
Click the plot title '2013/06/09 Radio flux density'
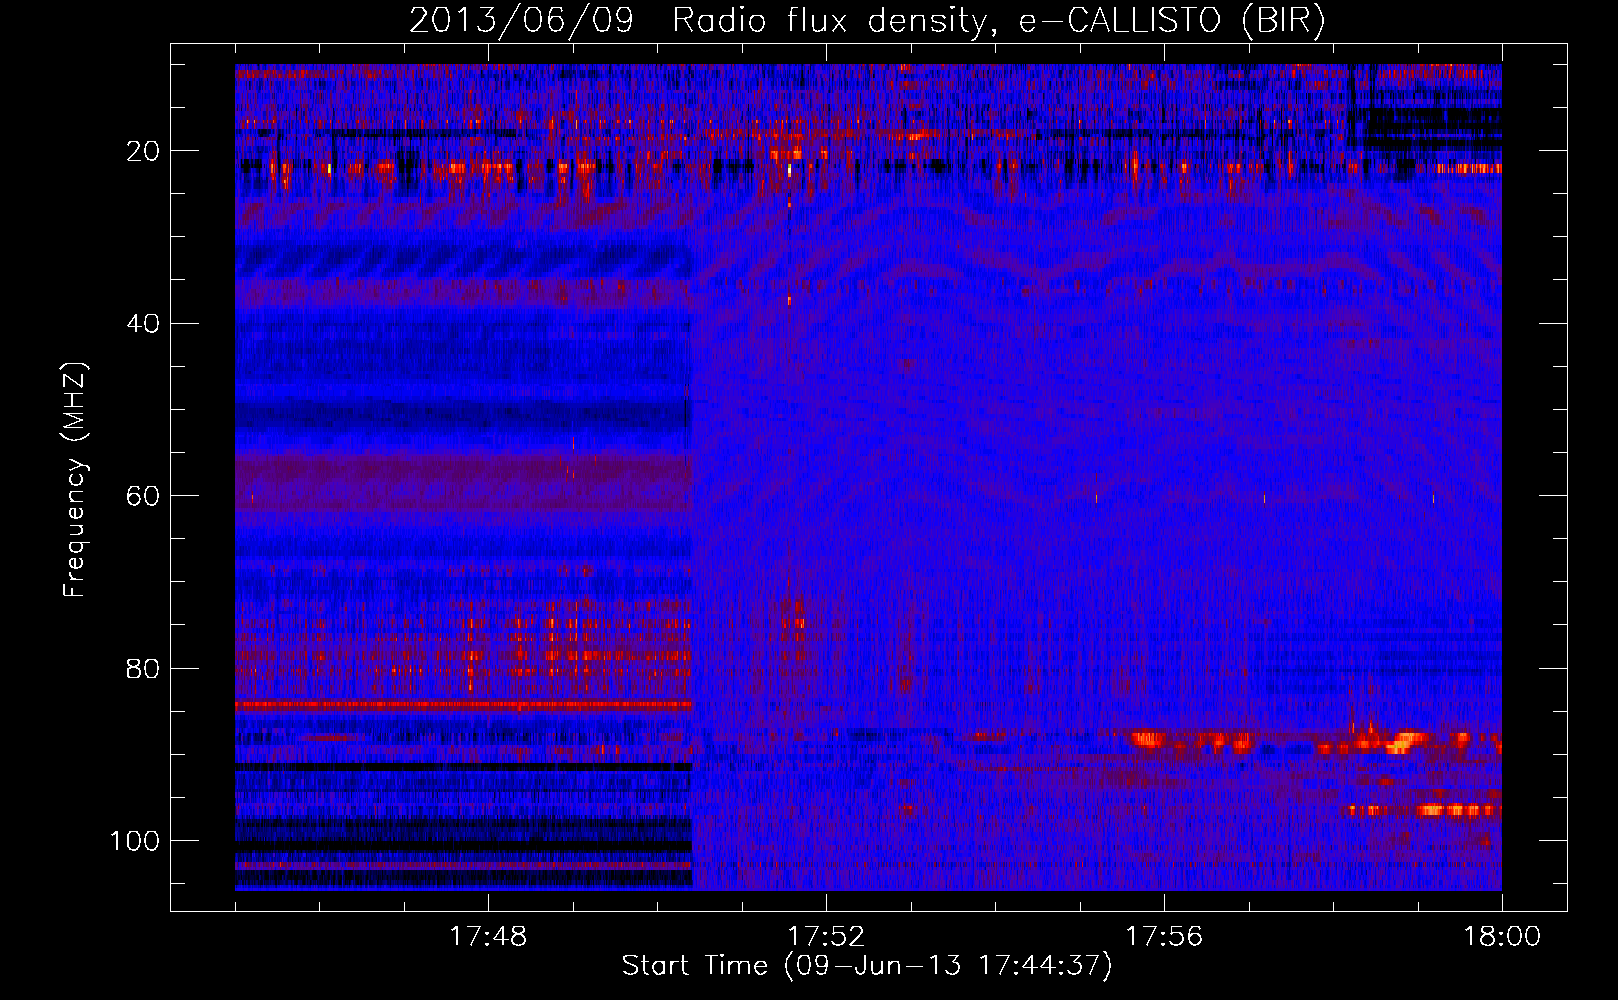click(866, 21)
